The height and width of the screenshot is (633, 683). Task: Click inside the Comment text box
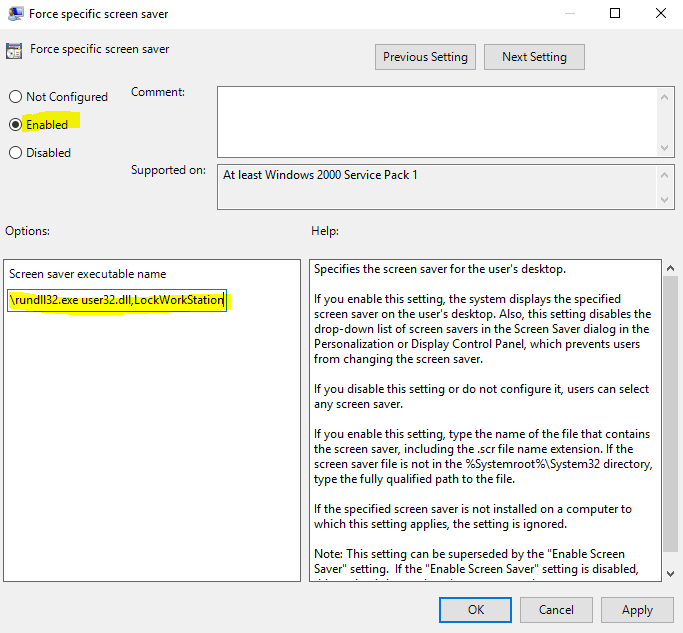click(435, 121)
